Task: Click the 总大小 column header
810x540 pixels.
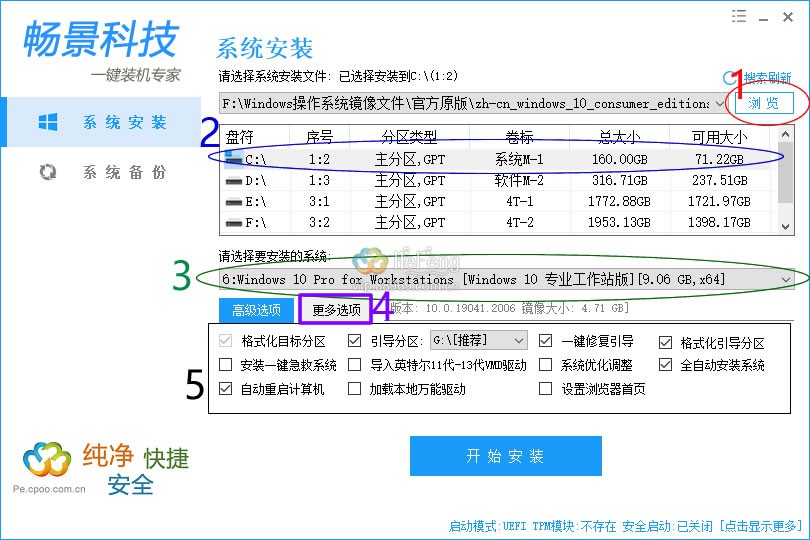Action: [x=619, y=137]
